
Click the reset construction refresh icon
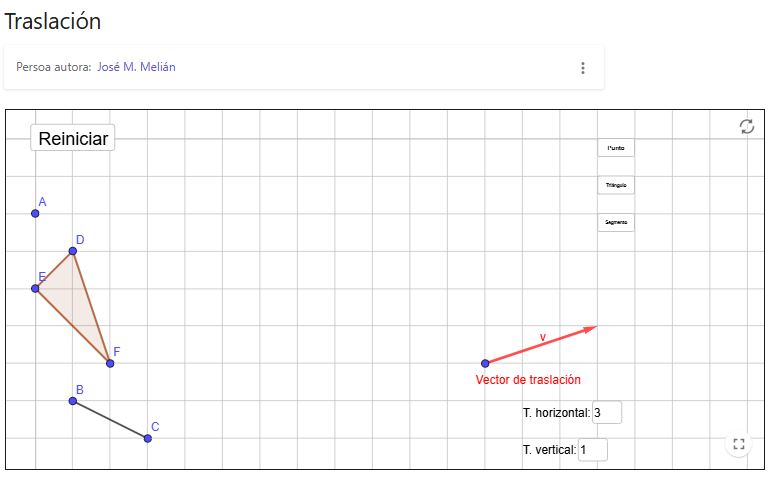coord(746,126)
